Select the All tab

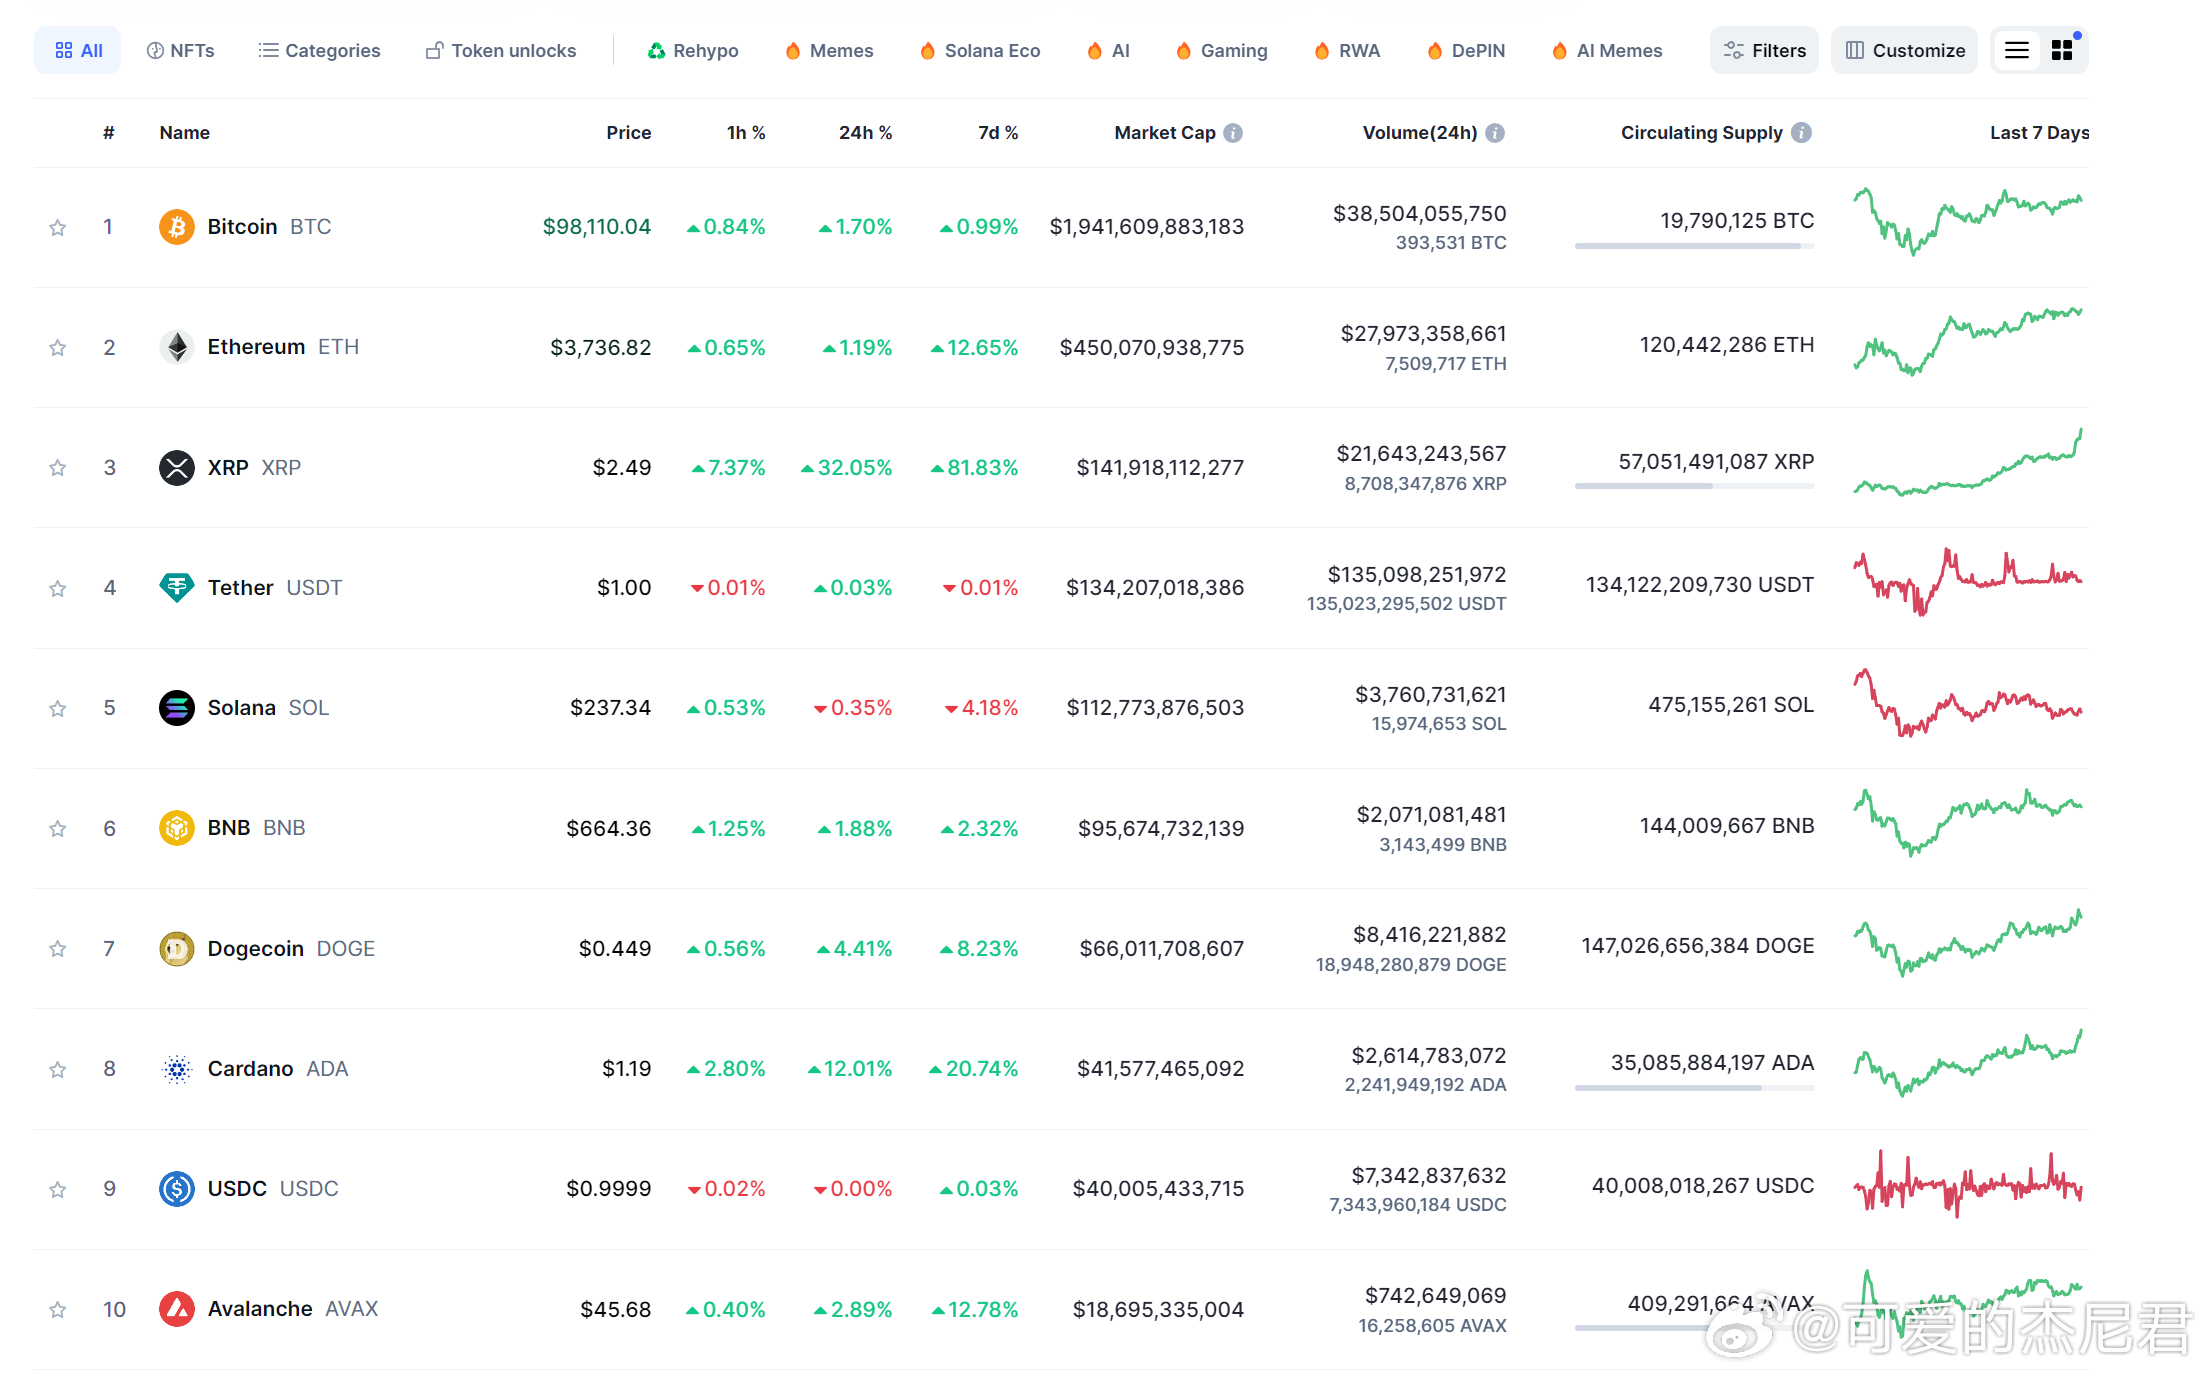(x=78, y=50)
